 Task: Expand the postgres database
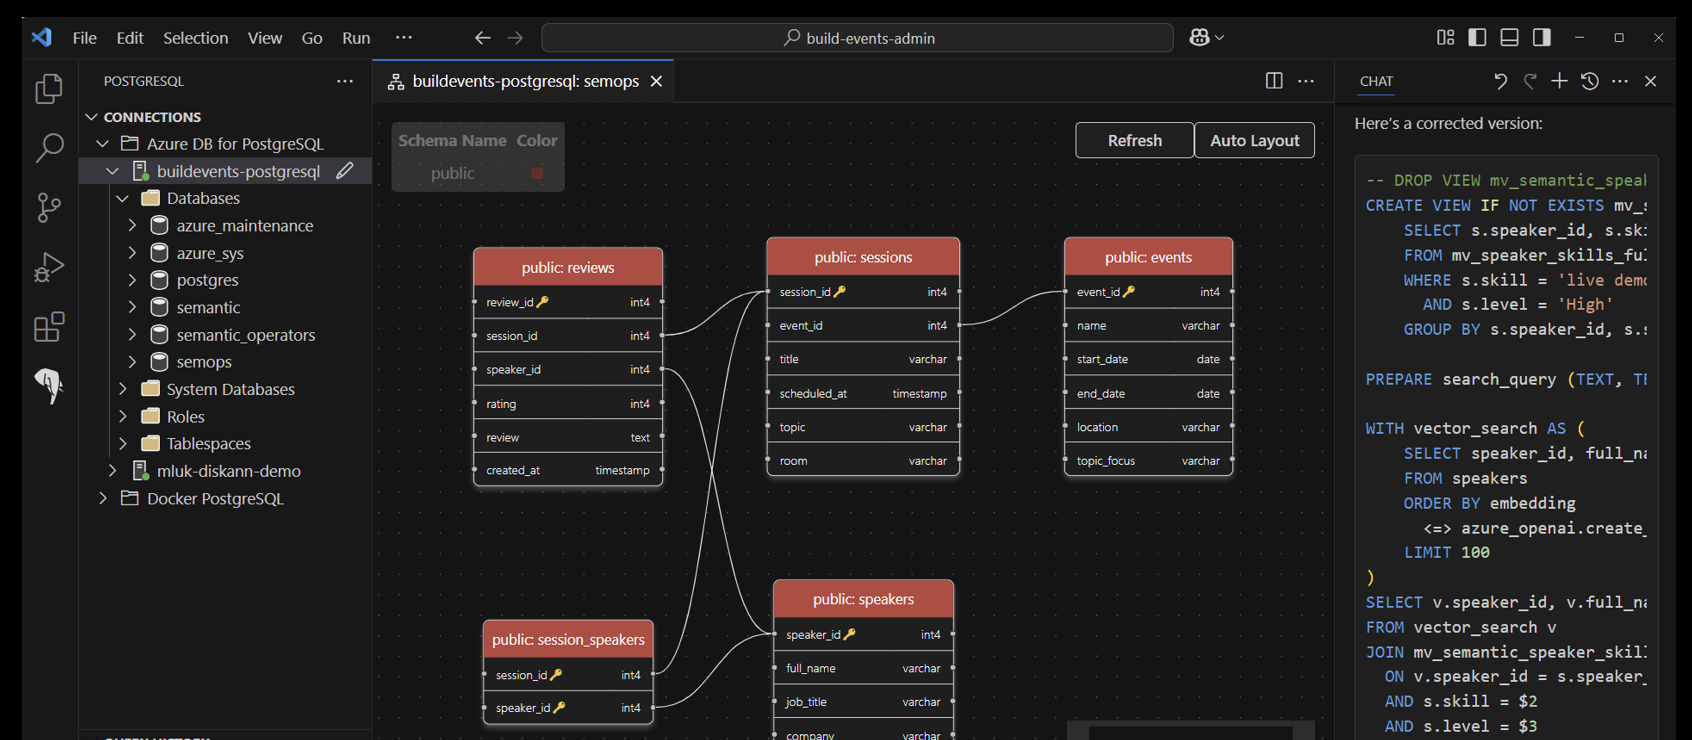[133, 280]
